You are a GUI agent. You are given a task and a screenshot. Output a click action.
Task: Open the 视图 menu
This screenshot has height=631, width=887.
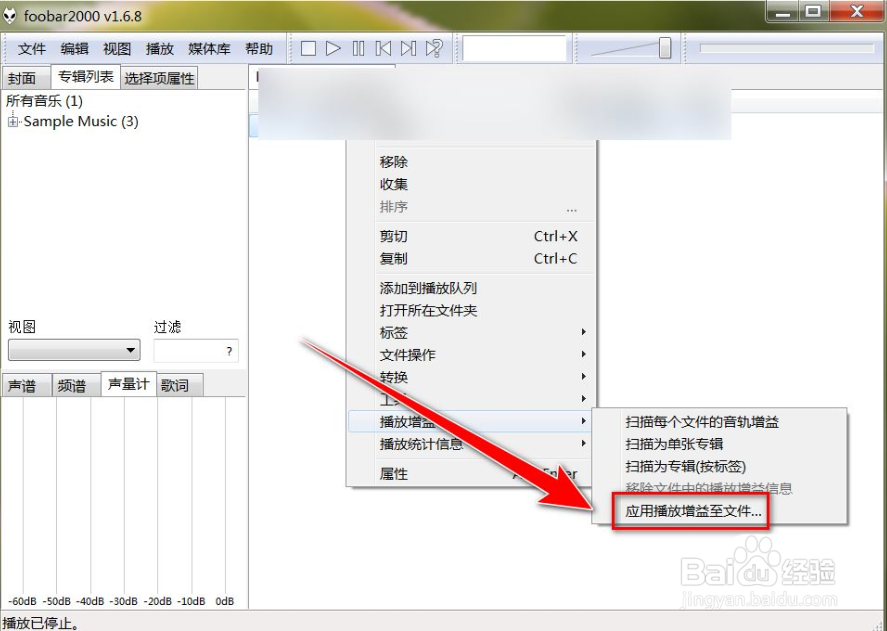(x=117, y=49)
